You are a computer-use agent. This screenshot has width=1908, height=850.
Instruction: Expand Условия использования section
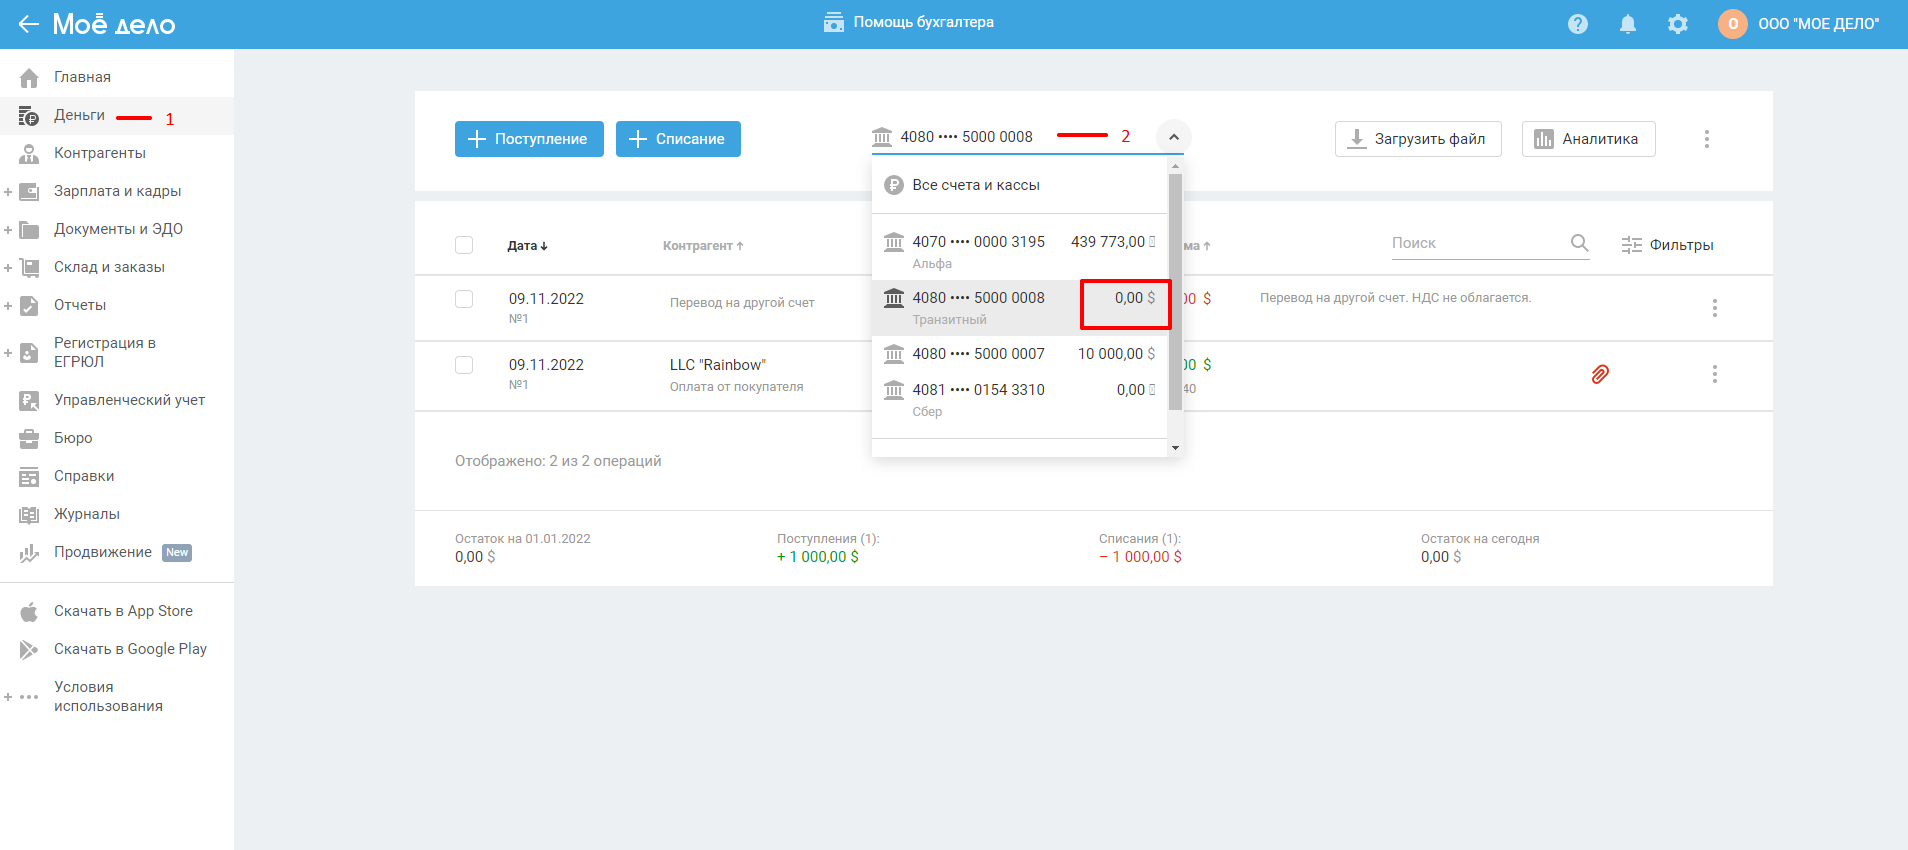click(8, 697)
